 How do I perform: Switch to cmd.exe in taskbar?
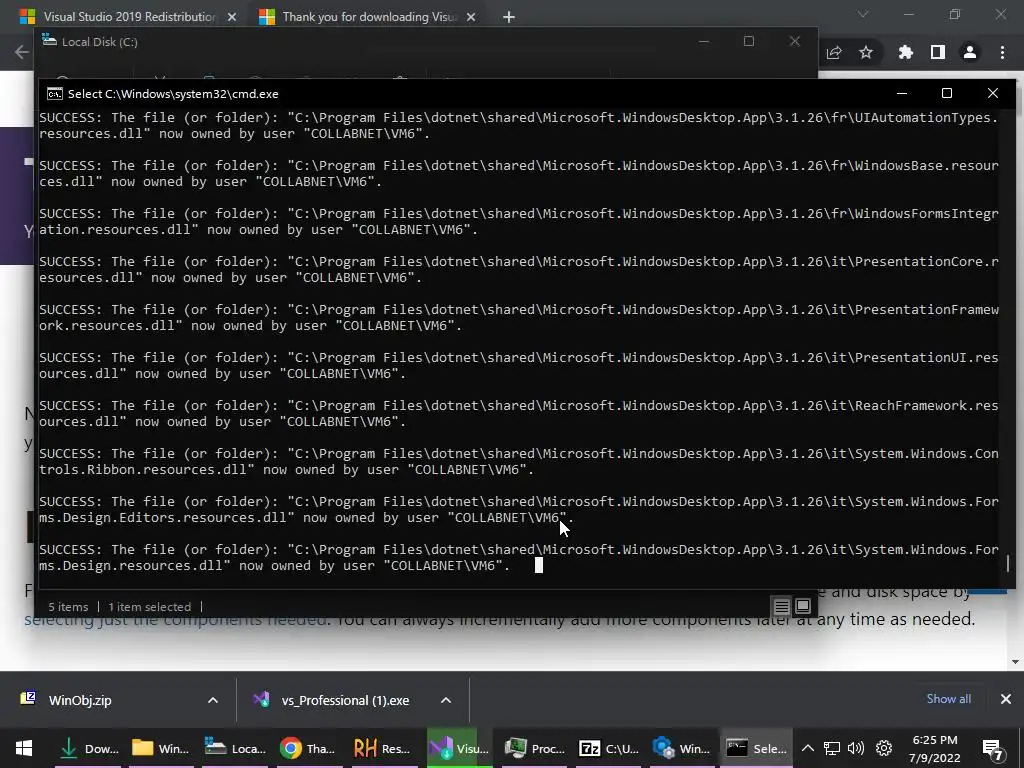pyautogui.click(x=757, y=748)
